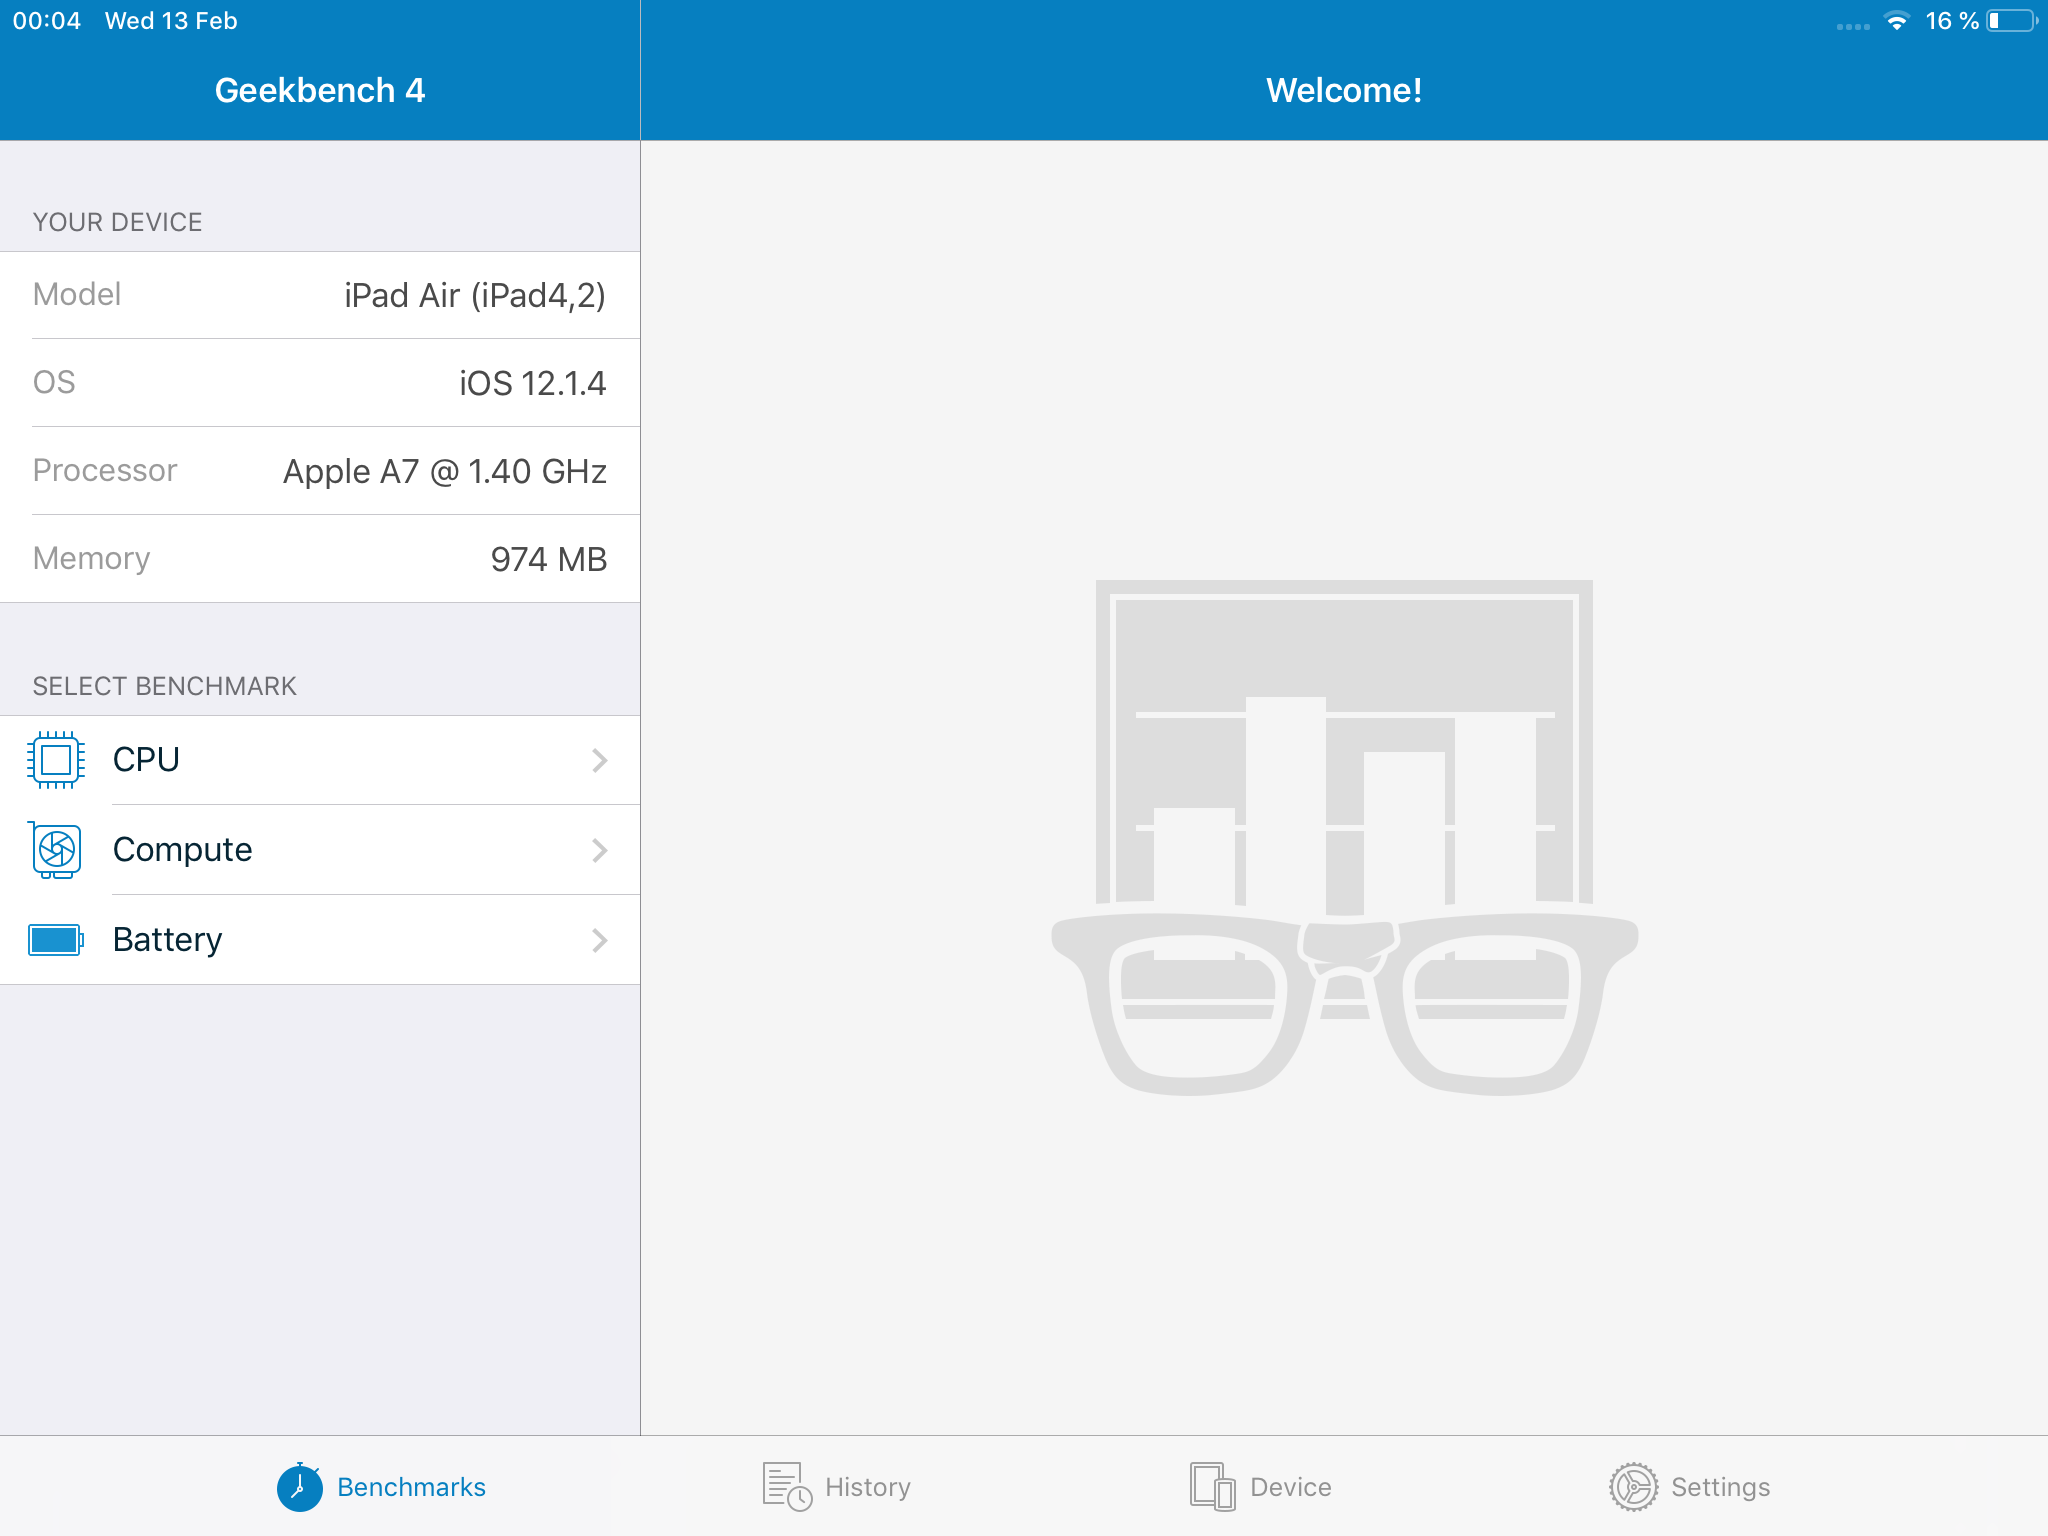Click the 'Geekbench 4' title
The height and width of the screenshot is (1536, 2048).
click(x=320, y=90)
